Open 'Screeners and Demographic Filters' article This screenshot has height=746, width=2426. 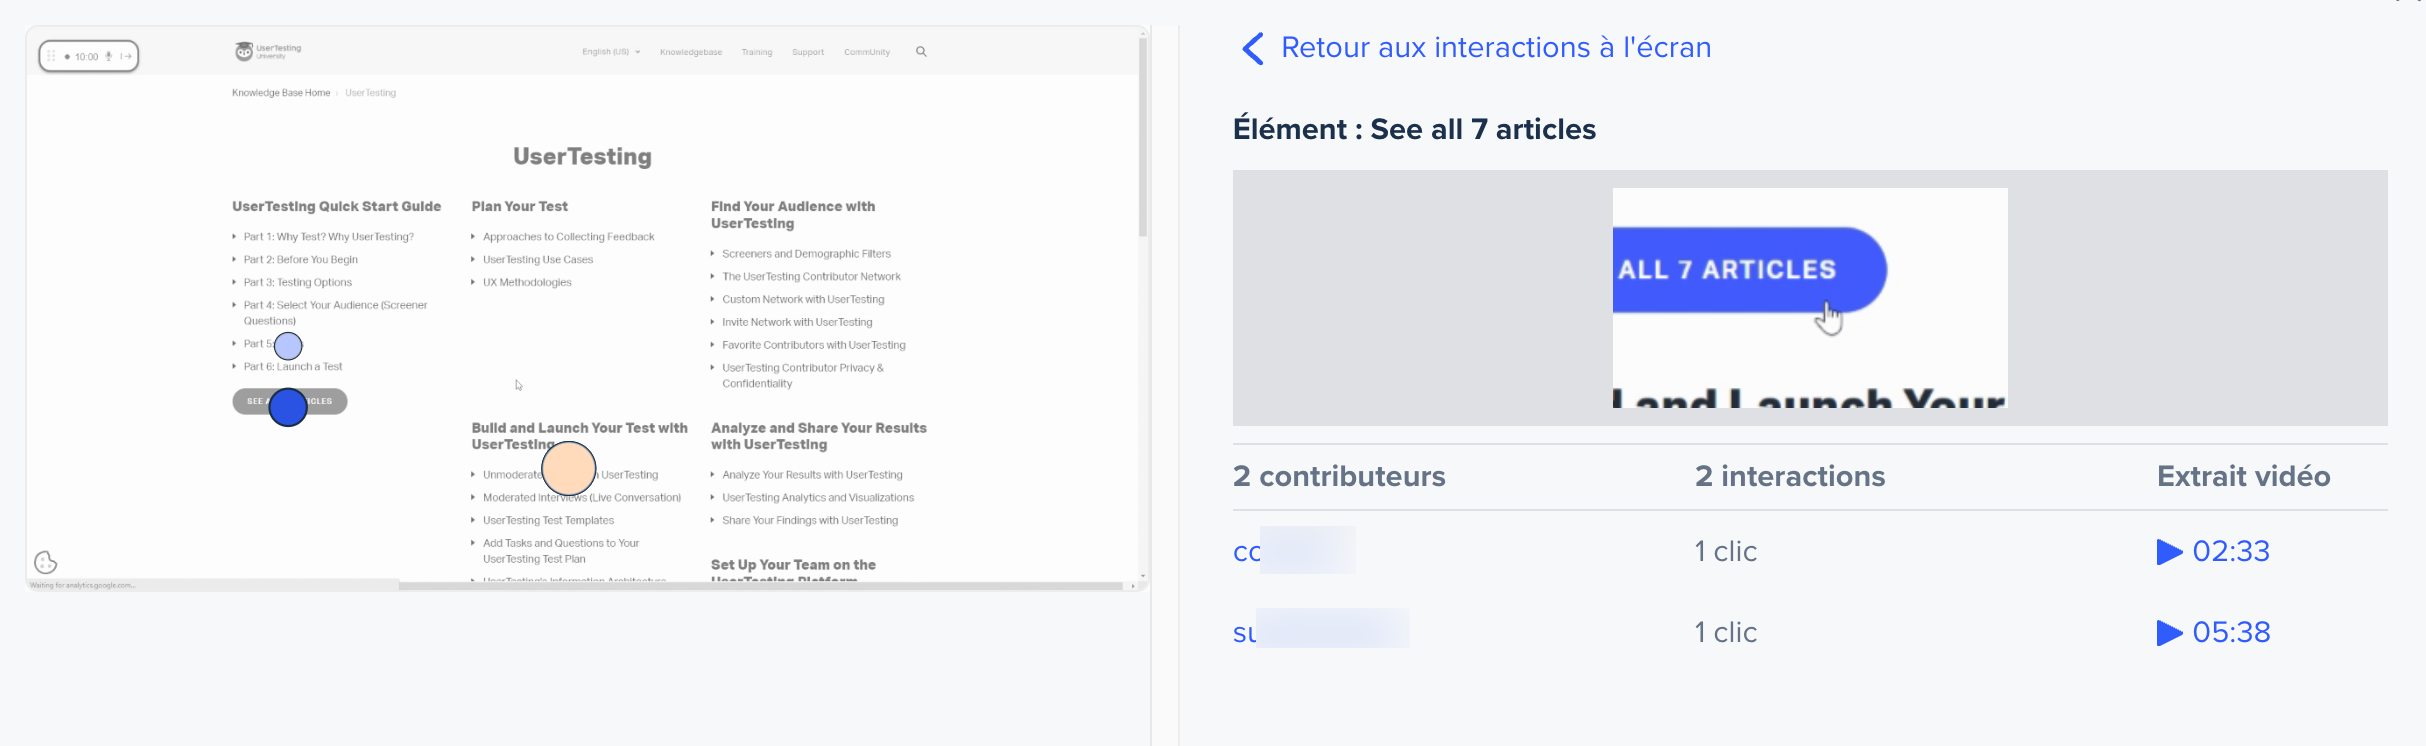807,254
